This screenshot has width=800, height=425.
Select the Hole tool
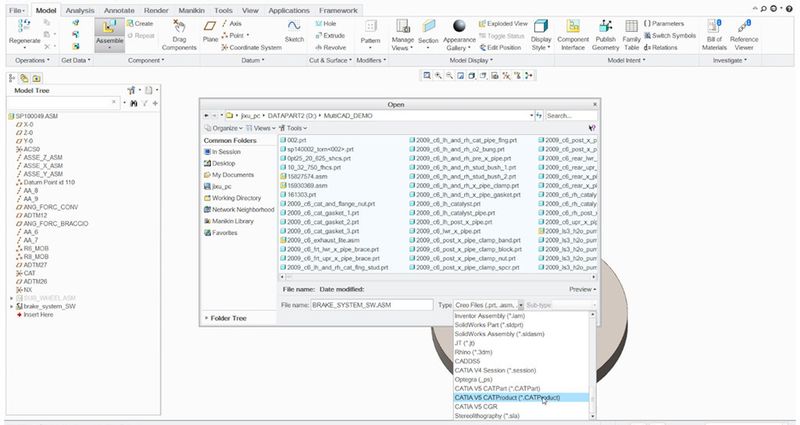(x=326, y=23)
